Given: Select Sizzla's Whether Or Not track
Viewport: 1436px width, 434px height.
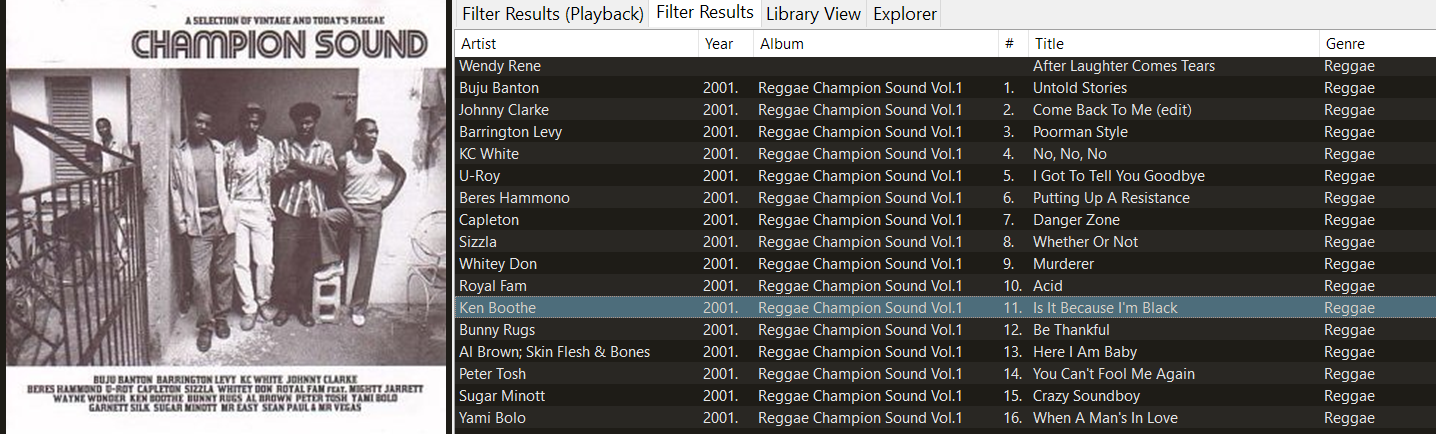Looking at the screenshot, I should tap(1085, 242).
